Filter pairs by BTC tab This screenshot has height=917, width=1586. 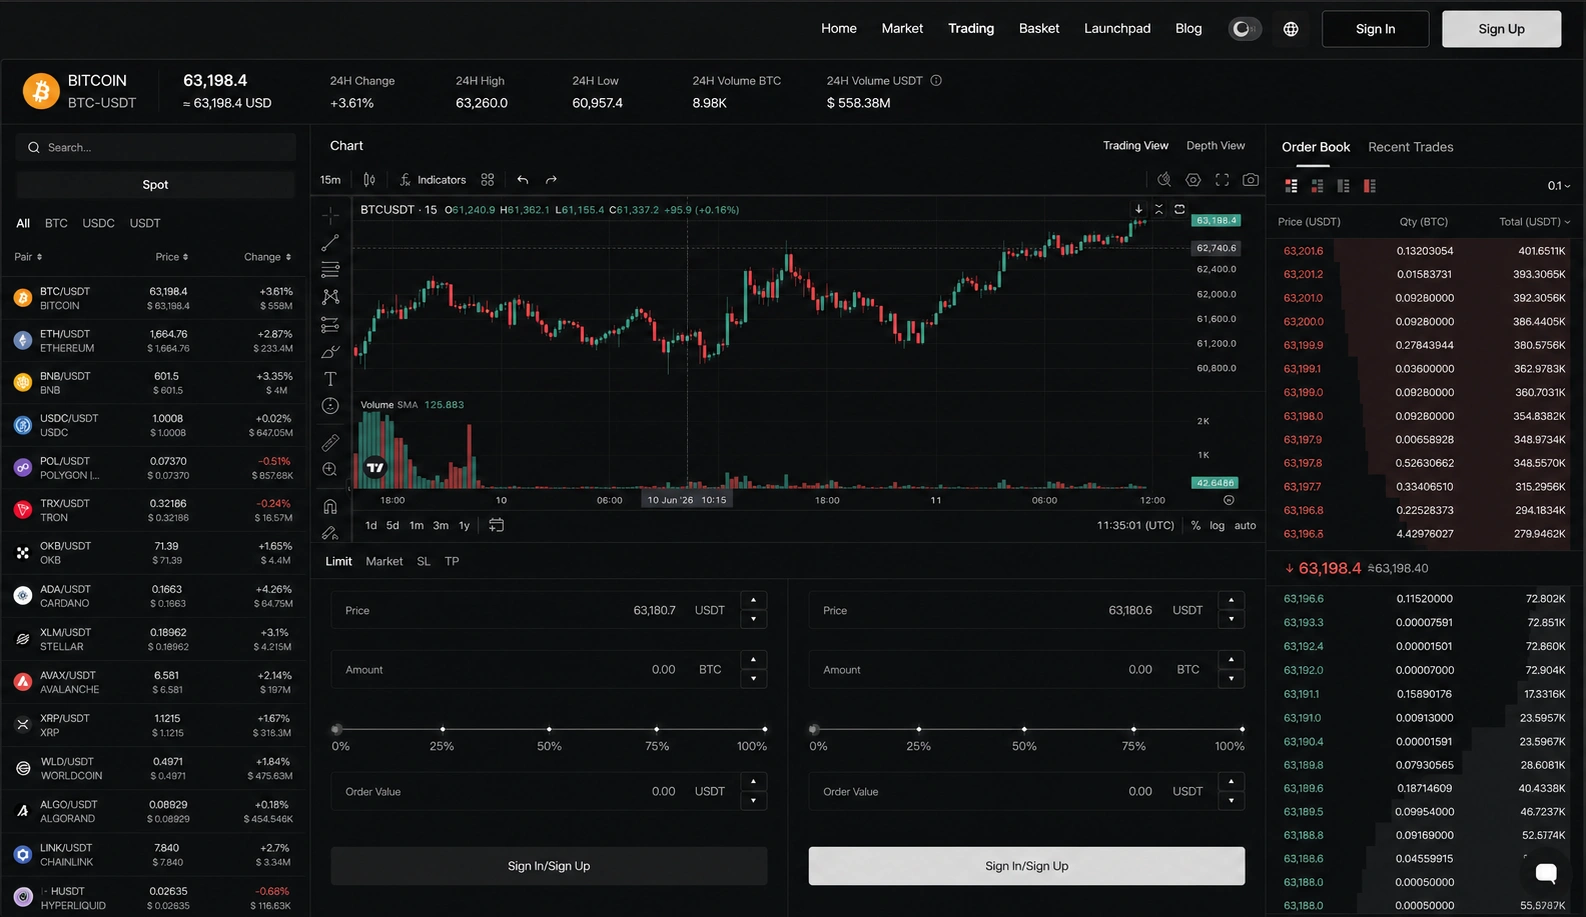[x=56, y=223]
